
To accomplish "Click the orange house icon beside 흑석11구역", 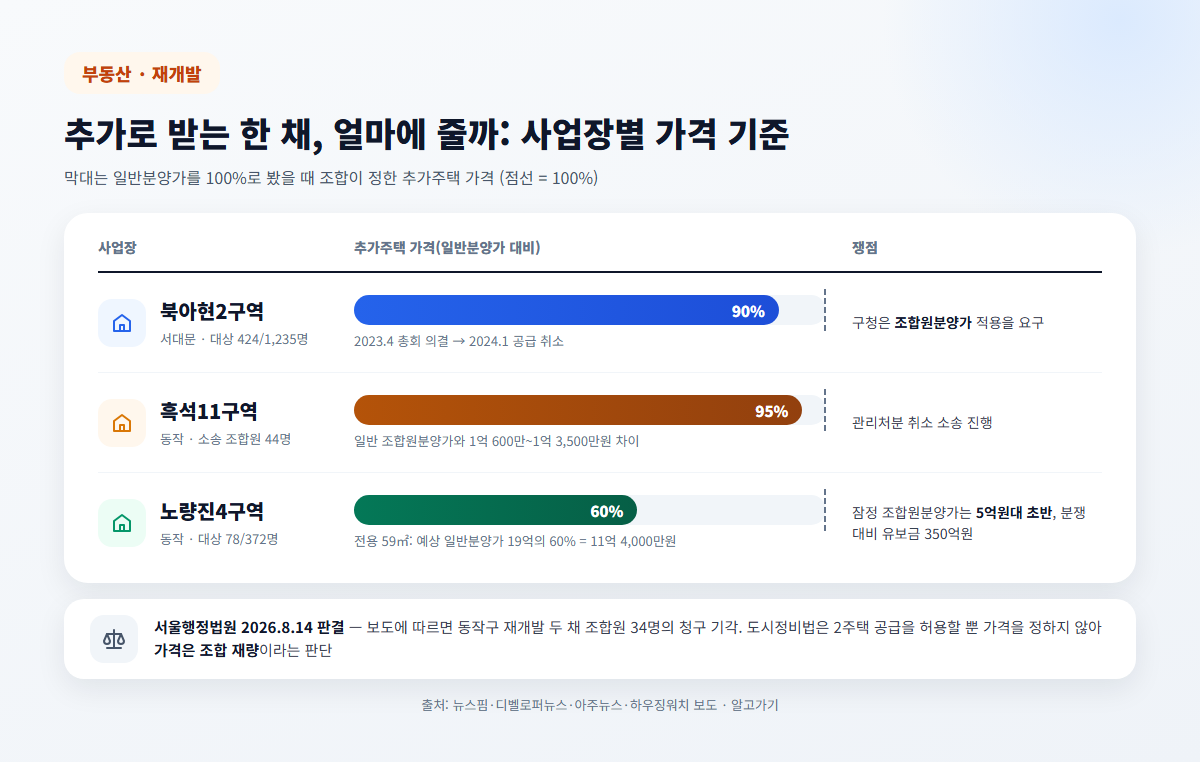I will (122, 423).
